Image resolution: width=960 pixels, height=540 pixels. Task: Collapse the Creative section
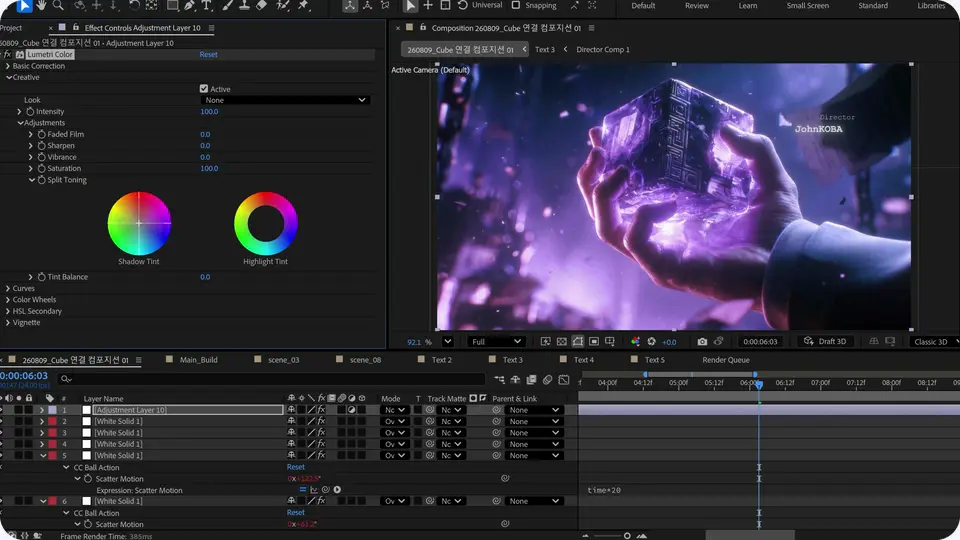pyautogui.click(x=9, y=77)
